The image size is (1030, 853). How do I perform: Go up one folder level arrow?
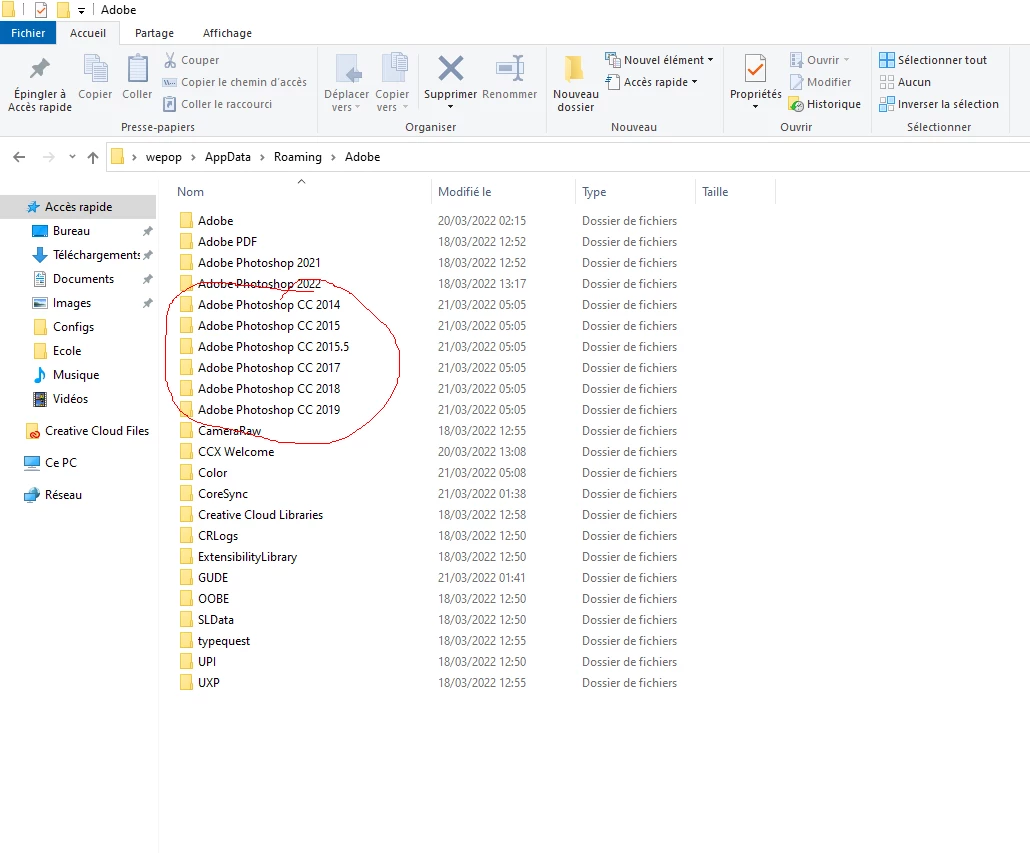(93, 157)
